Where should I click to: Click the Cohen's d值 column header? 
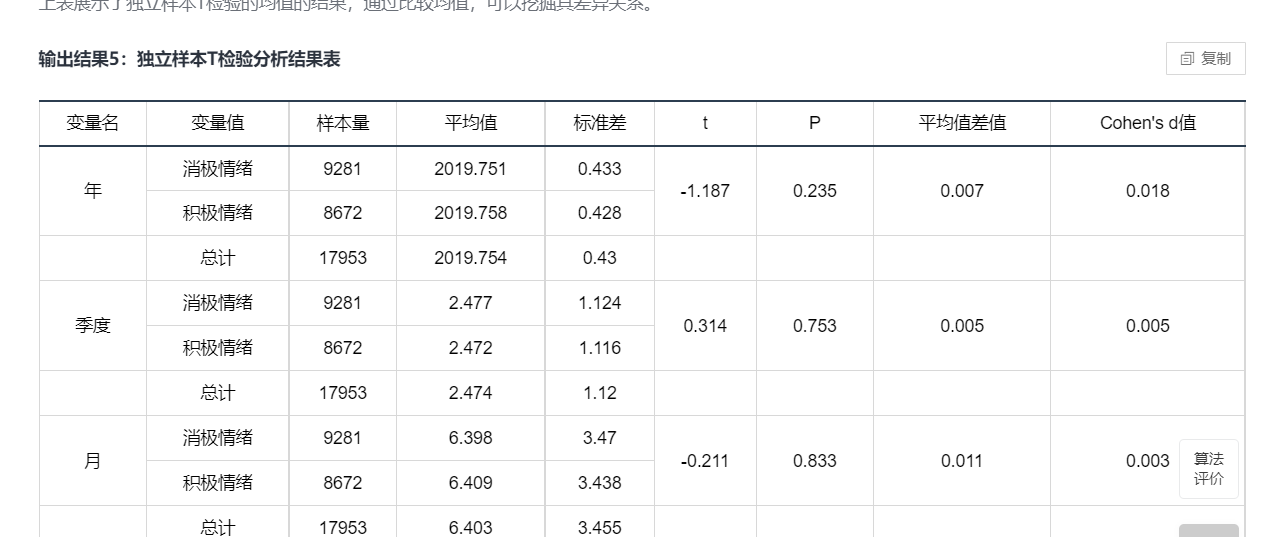[x=1148, y=123]
